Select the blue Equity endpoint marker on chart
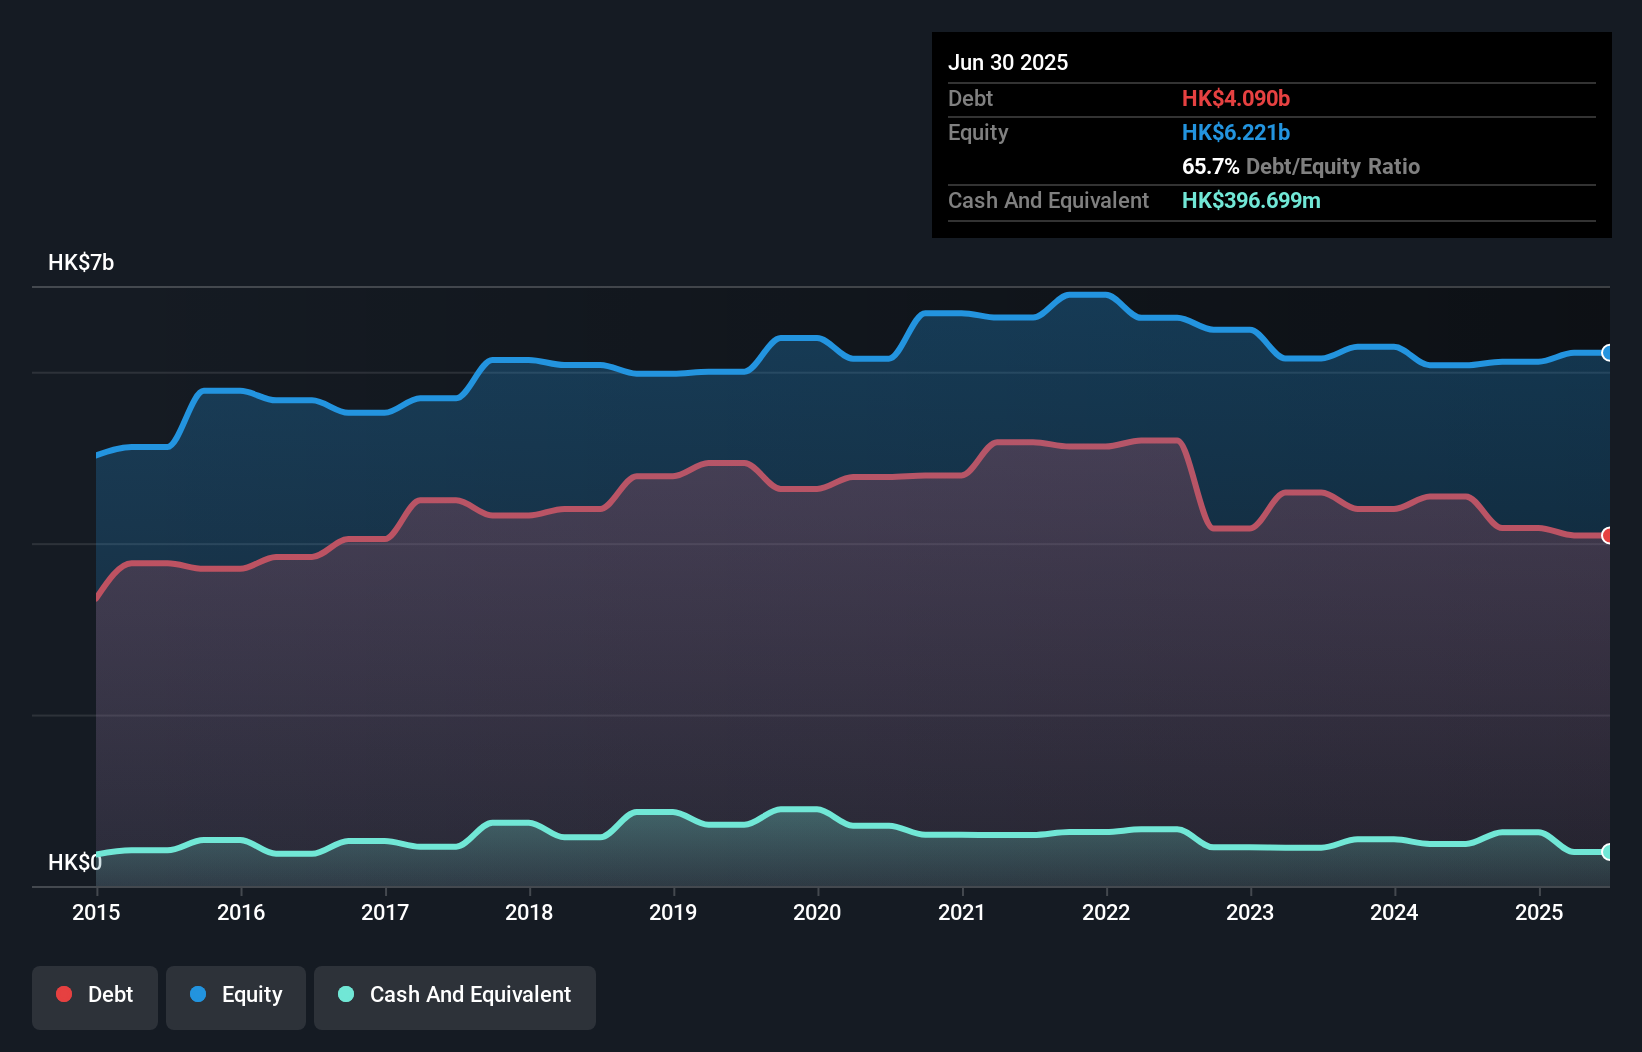This screenshot has height=1052, width=1642. (x=1608, y=353)
